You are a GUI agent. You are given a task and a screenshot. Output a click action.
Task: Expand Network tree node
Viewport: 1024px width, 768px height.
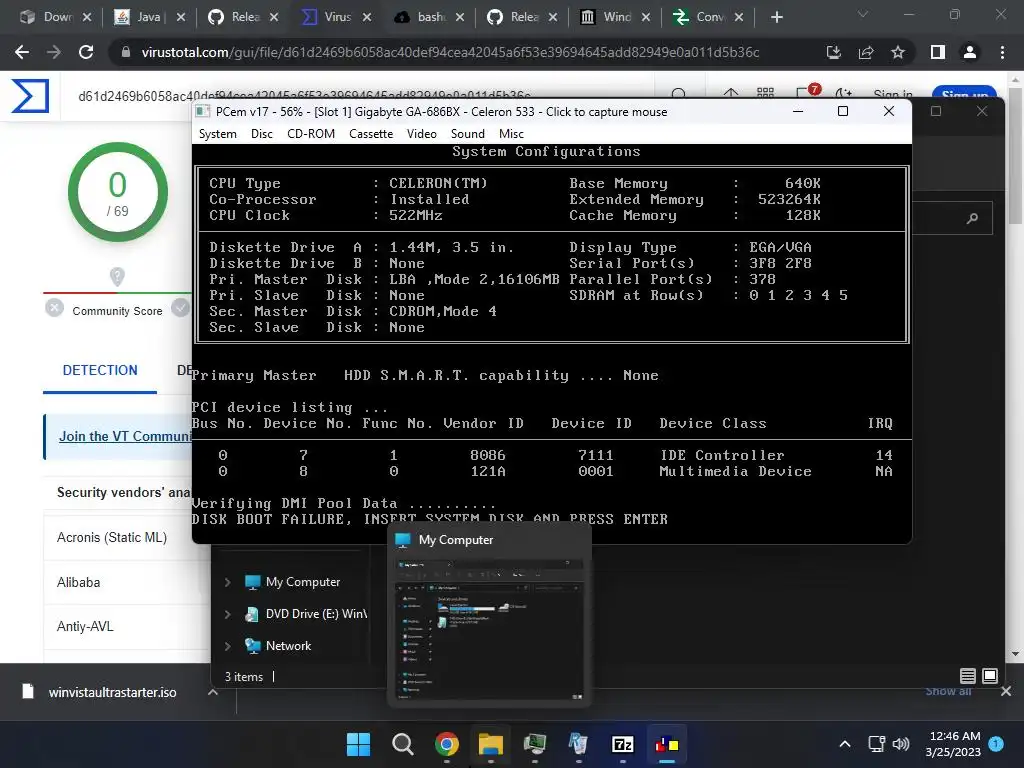click(227, 646)
